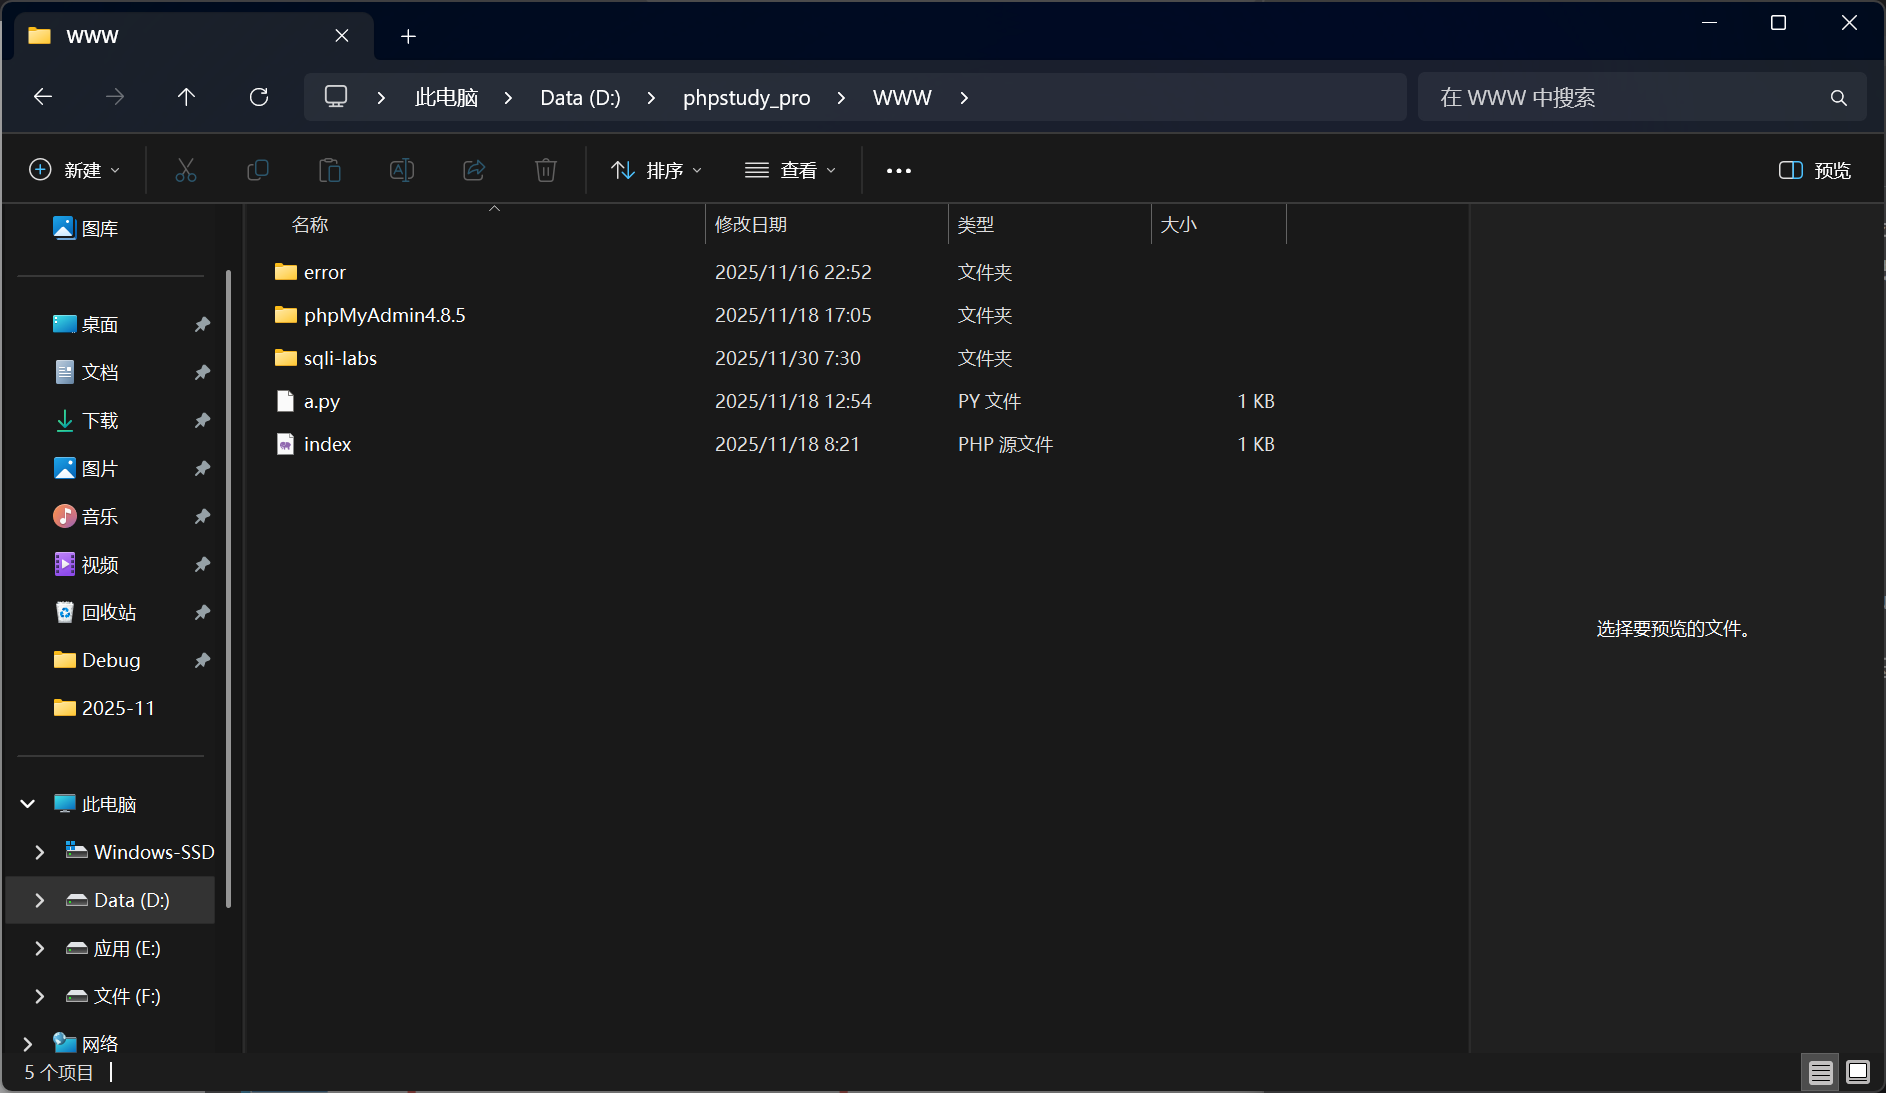Click phpstudy_pro in the address breadcrumb
Viewport: 1886px width, 1093px height.
(x=746, y=97)
